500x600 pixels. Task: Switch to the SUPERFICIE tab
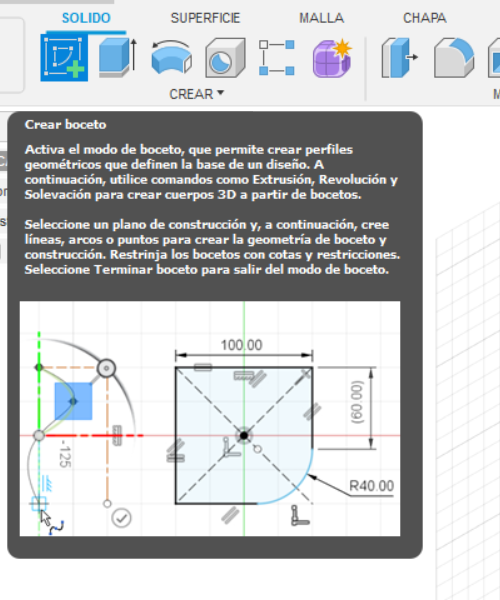(205, 18)
